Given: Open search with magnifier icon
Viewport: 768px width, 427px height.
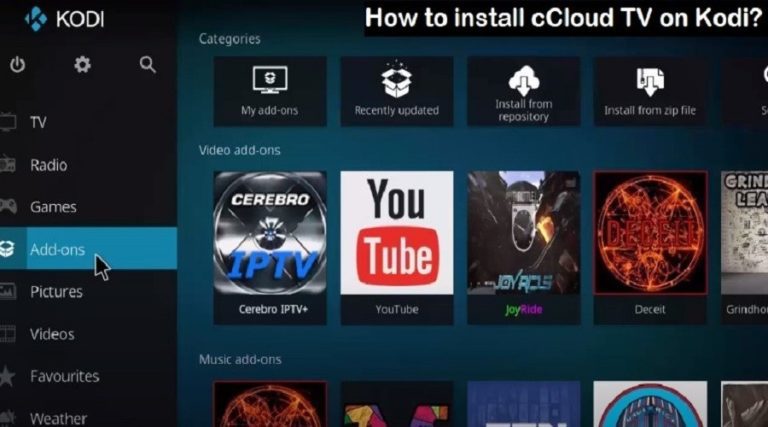Looking at the screenshot, I should (147, 65).
